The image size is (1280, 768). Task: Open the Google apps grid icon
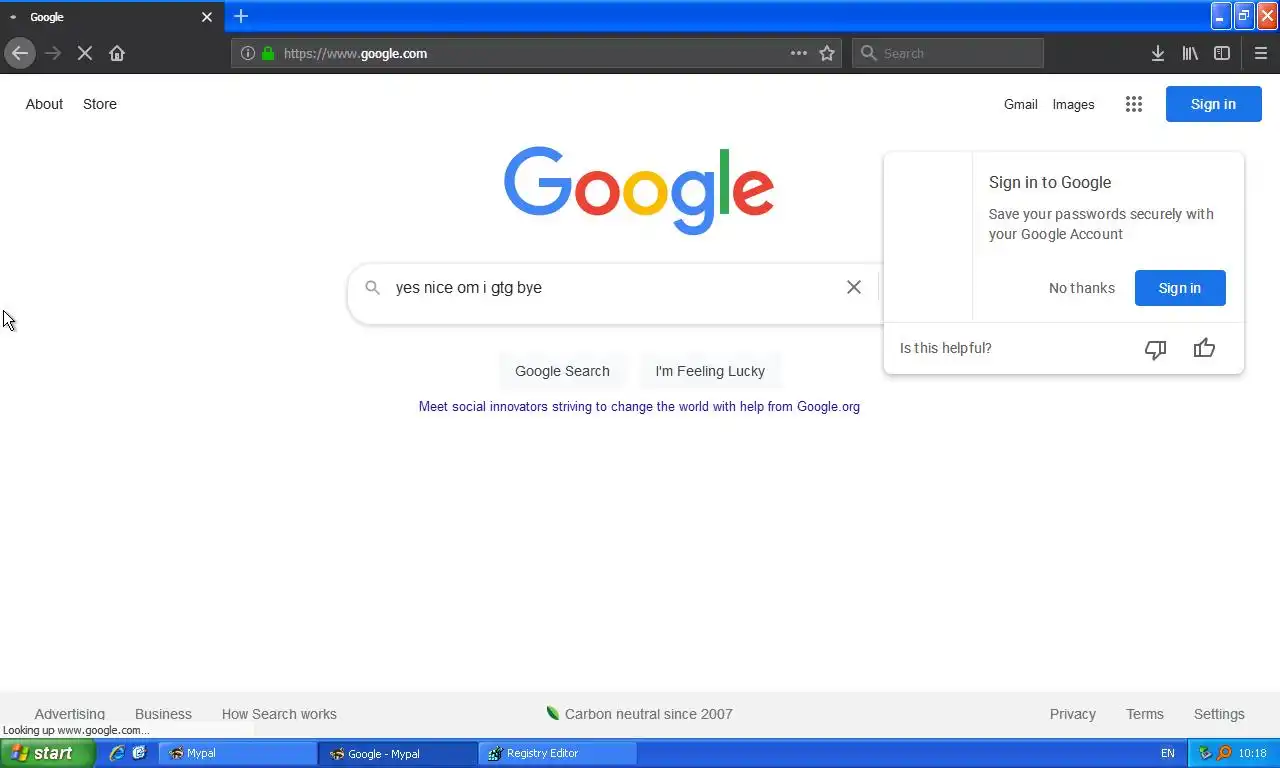1133,104
